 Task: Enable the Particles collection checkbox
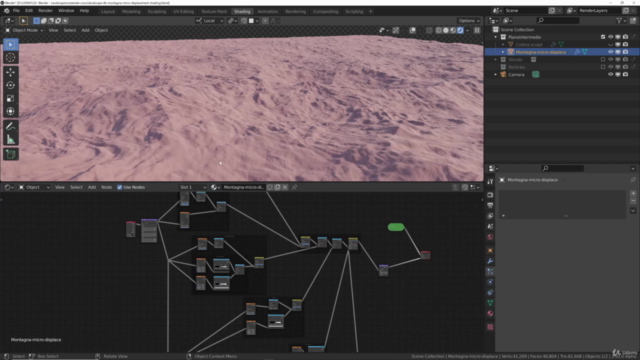pyautogui.click(x=603, y=67)
